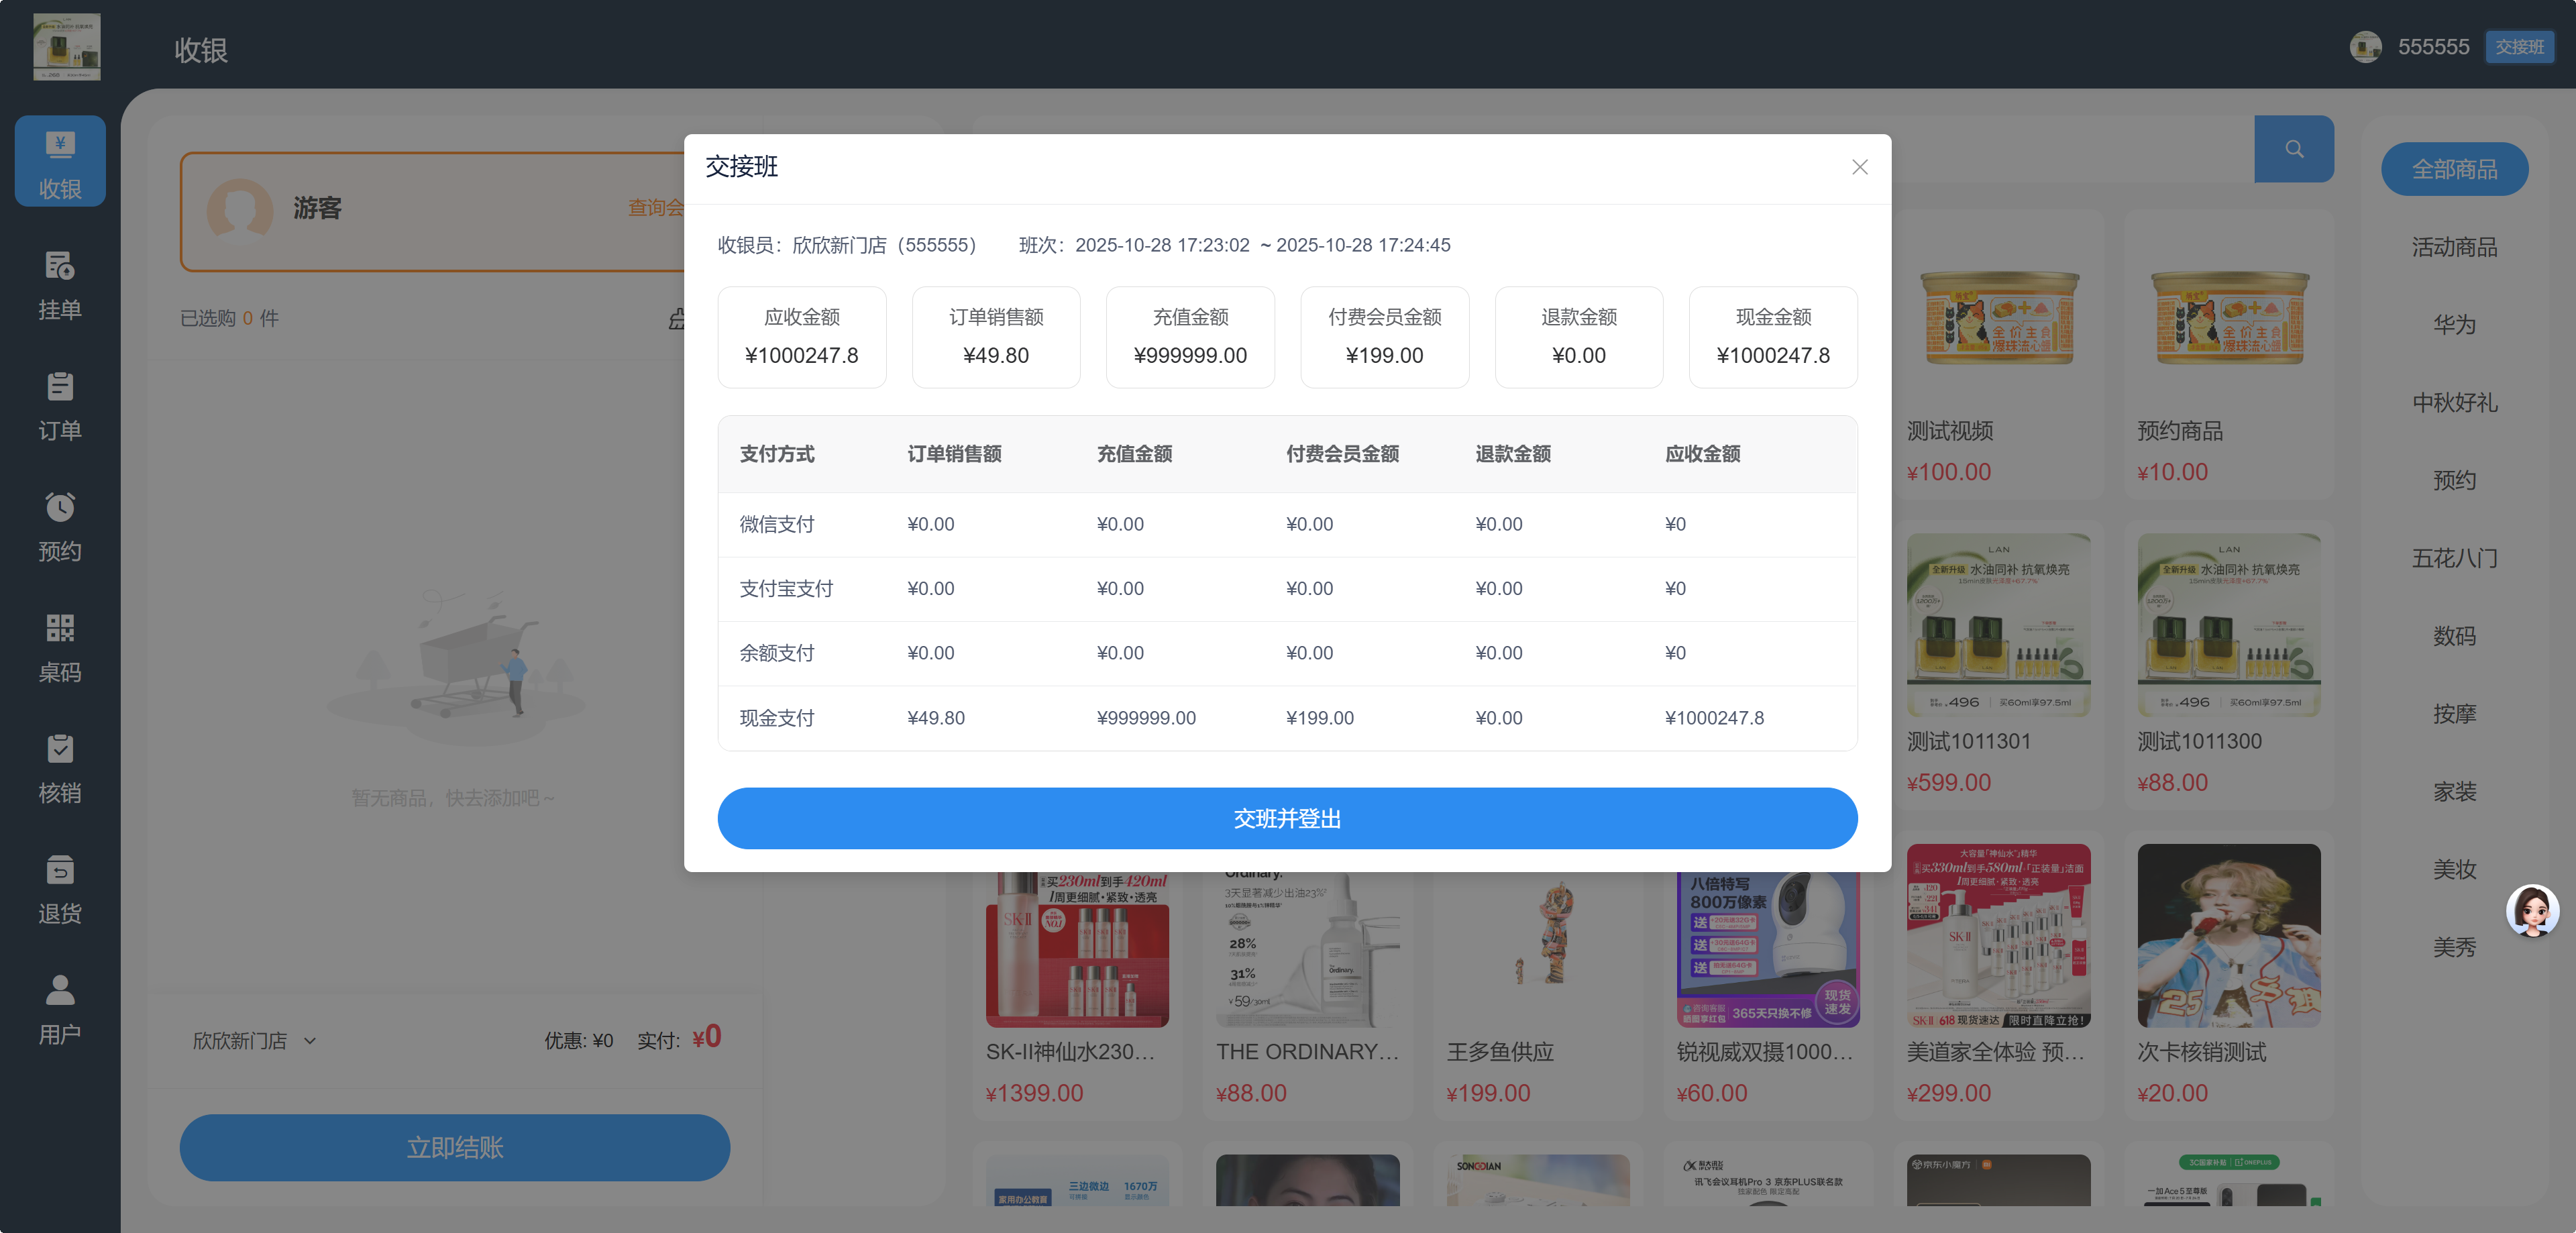This screenshot has height=1233, width=2576.
Task: Click the floating assistant avatar
Action: coord(2533,910)
